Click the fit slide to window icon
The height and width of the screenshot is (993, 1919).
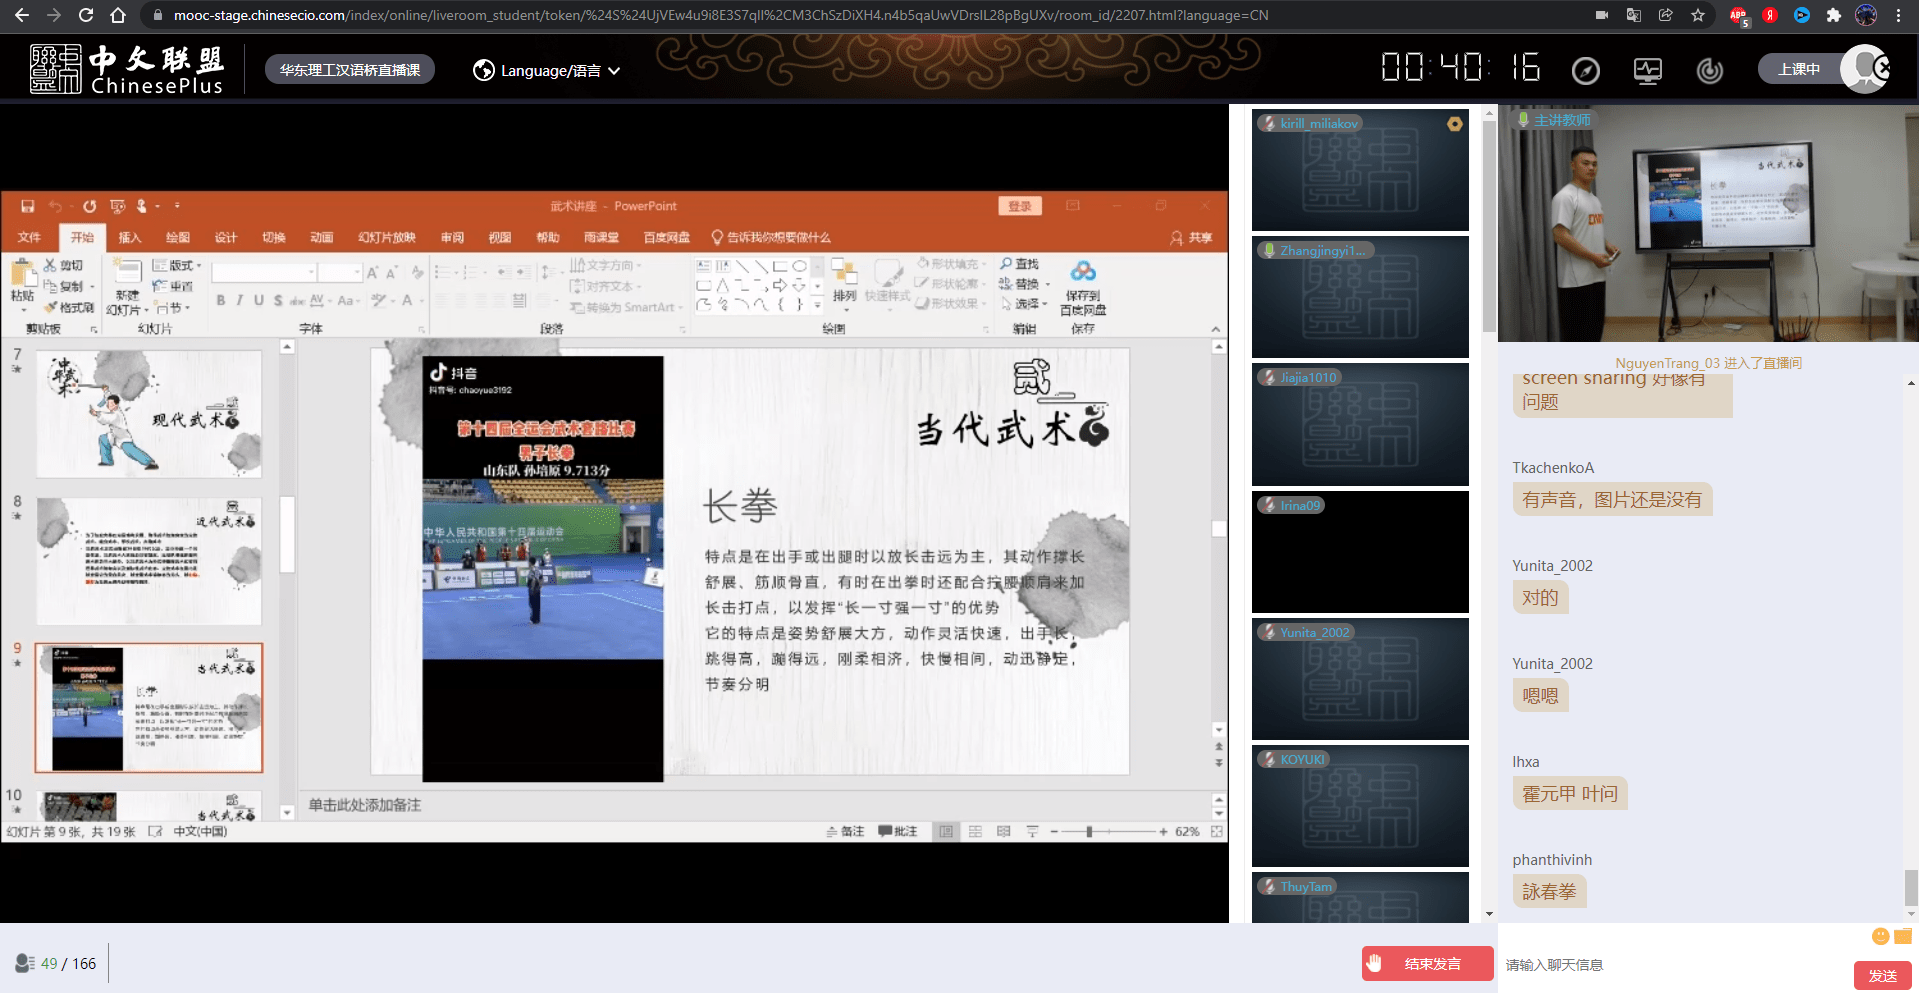(x=1217, y=831)
